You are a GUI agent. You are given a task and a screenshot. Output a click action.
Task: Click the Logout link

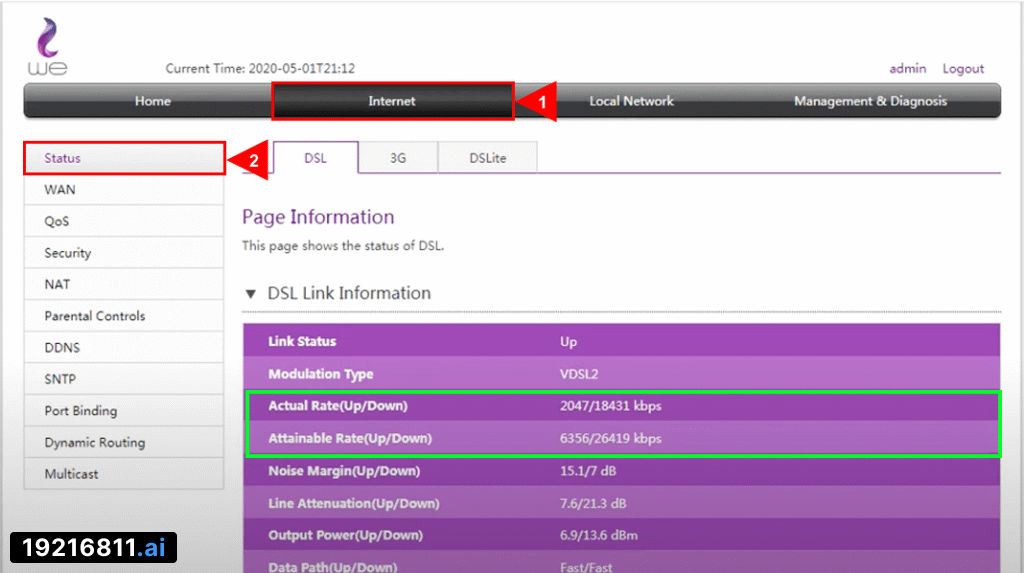coord(963,69)
